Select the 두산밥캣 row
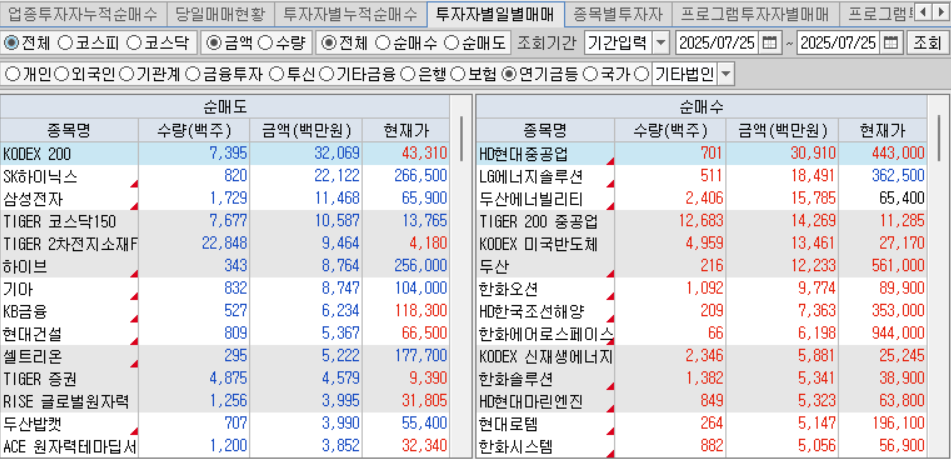The image size is (951, 459). (x=225, y=423)
